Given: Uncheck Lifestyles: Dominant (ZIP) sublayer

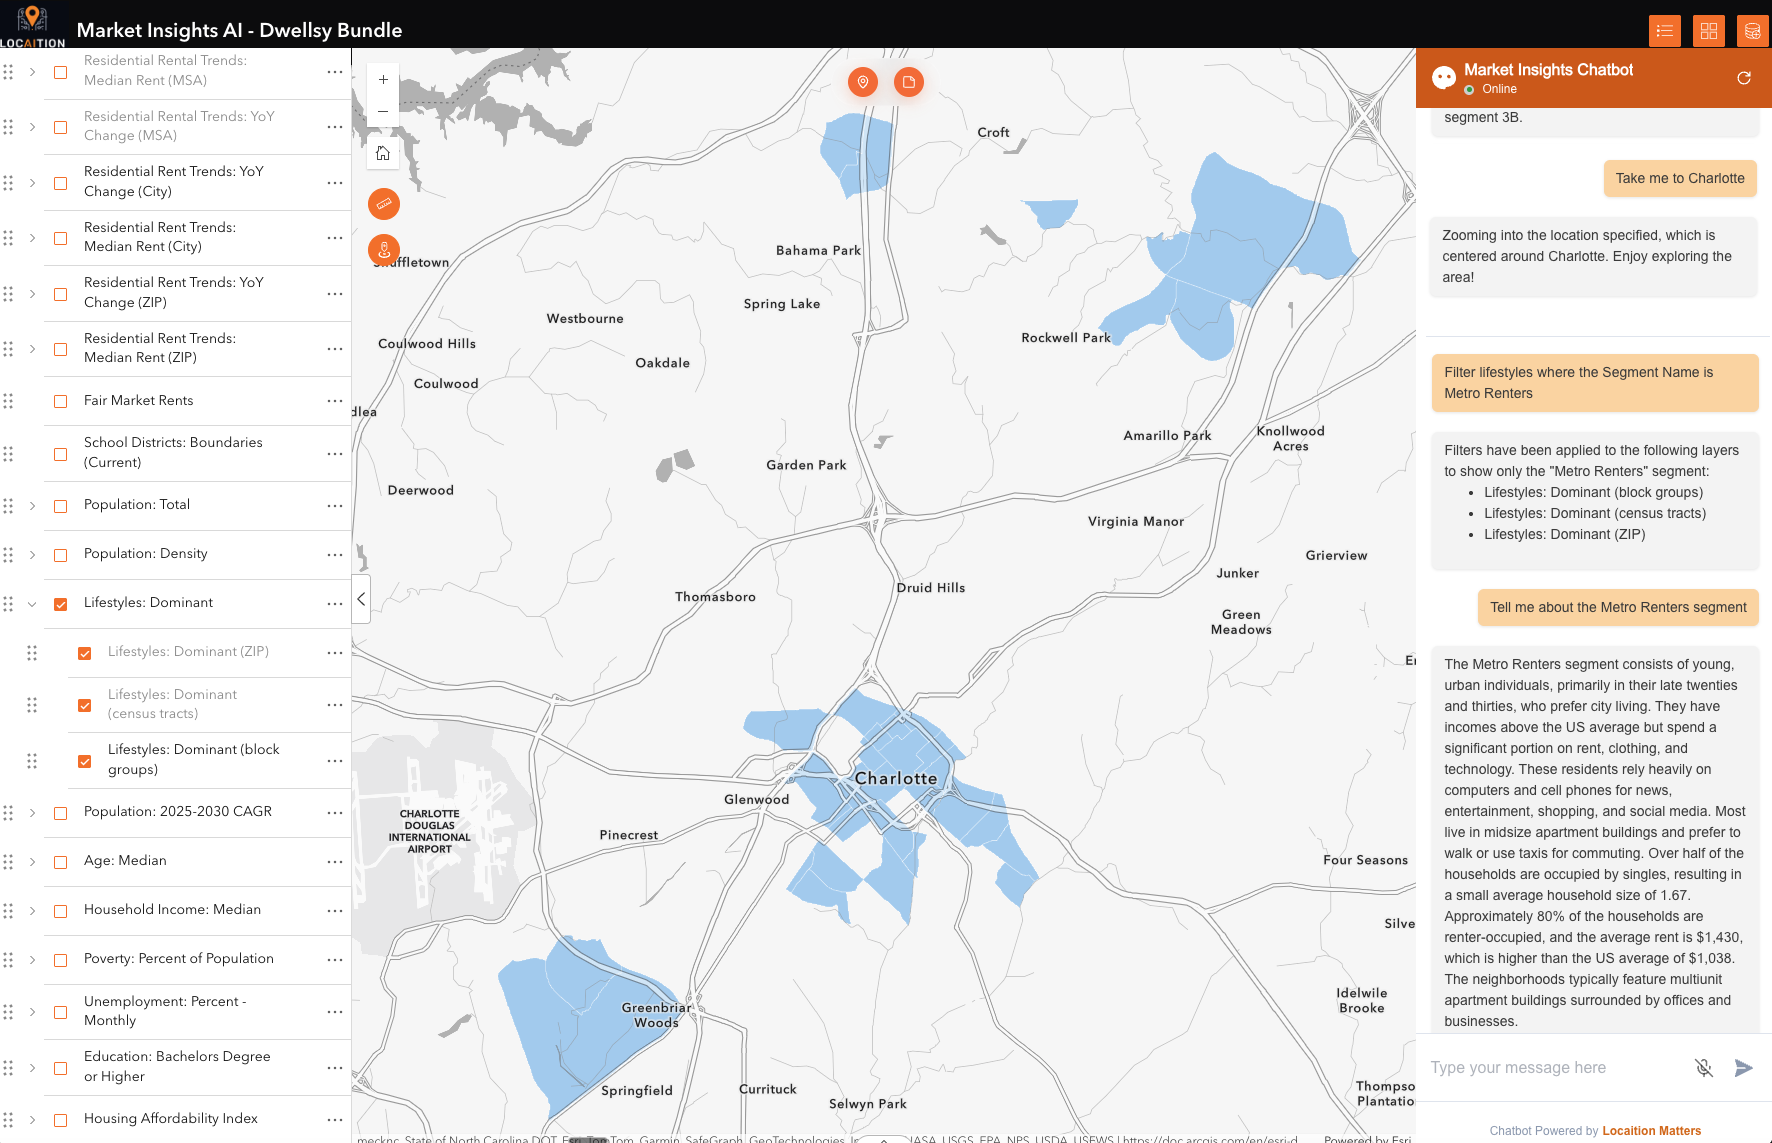Looking at the screenshot, I should tap(85, 653).
